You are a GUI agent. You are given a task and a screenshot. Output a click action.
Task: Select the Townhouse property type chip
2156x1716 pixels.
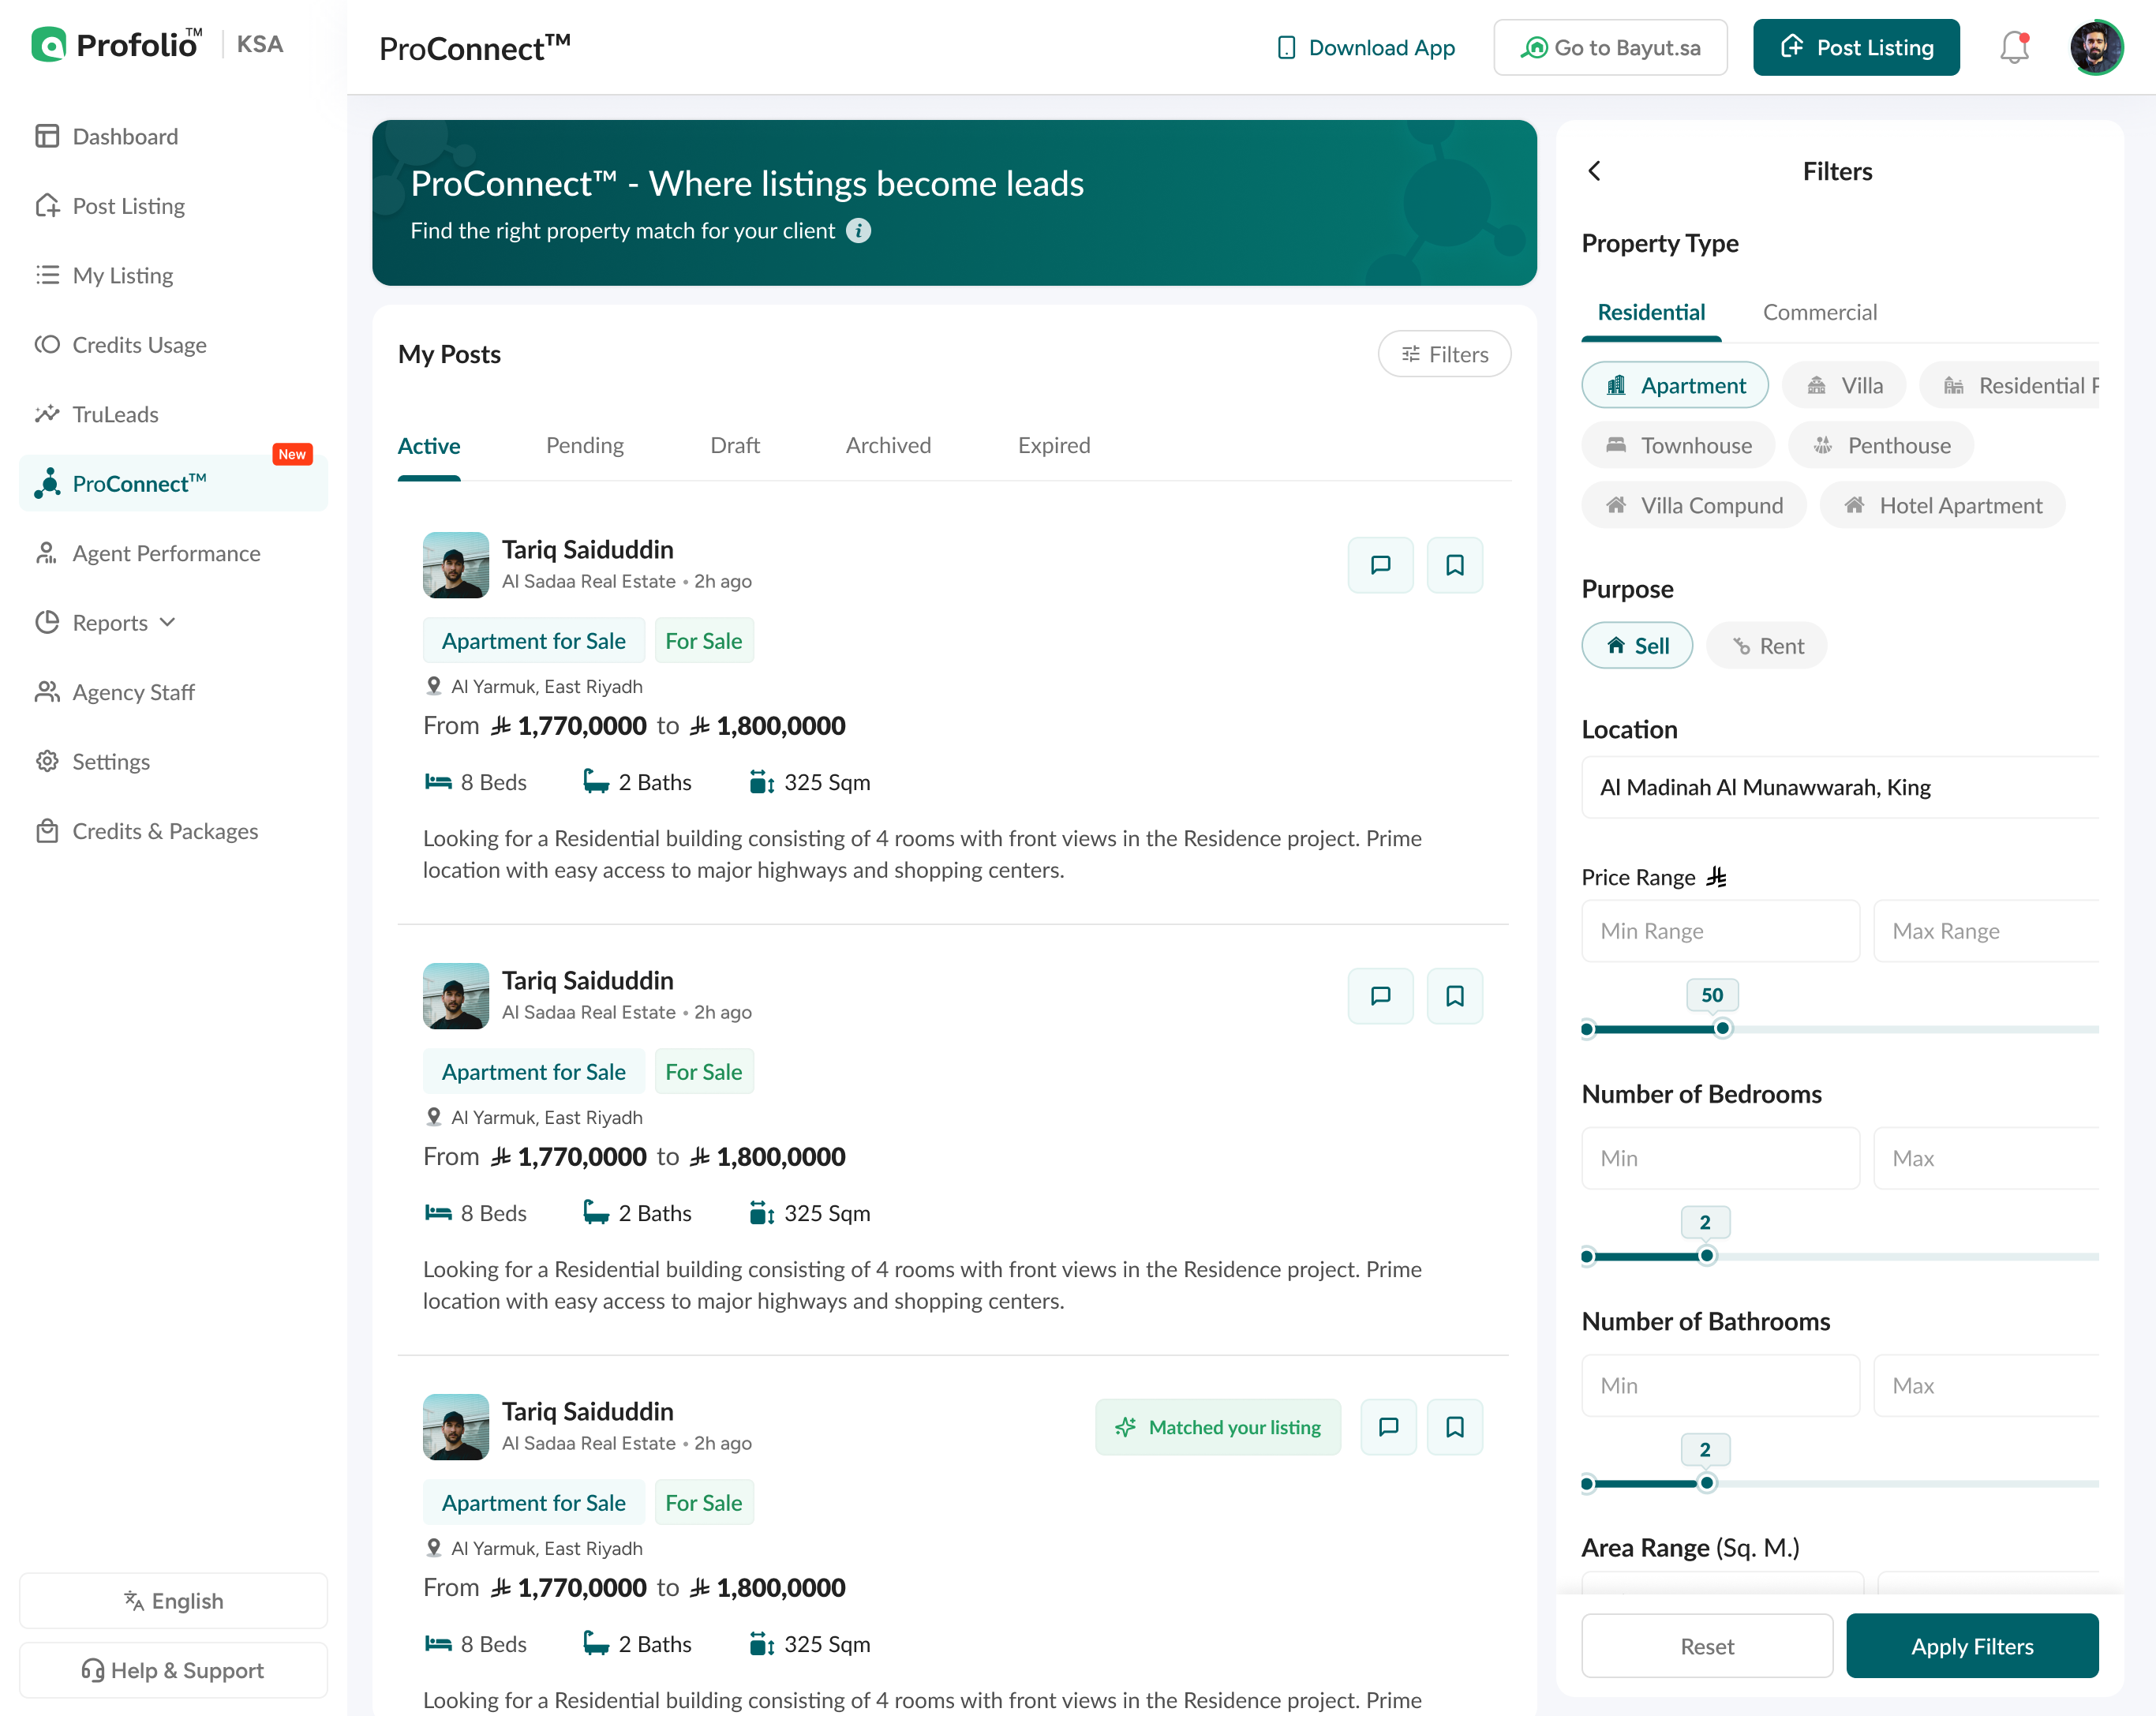[x=1678, y=445]
